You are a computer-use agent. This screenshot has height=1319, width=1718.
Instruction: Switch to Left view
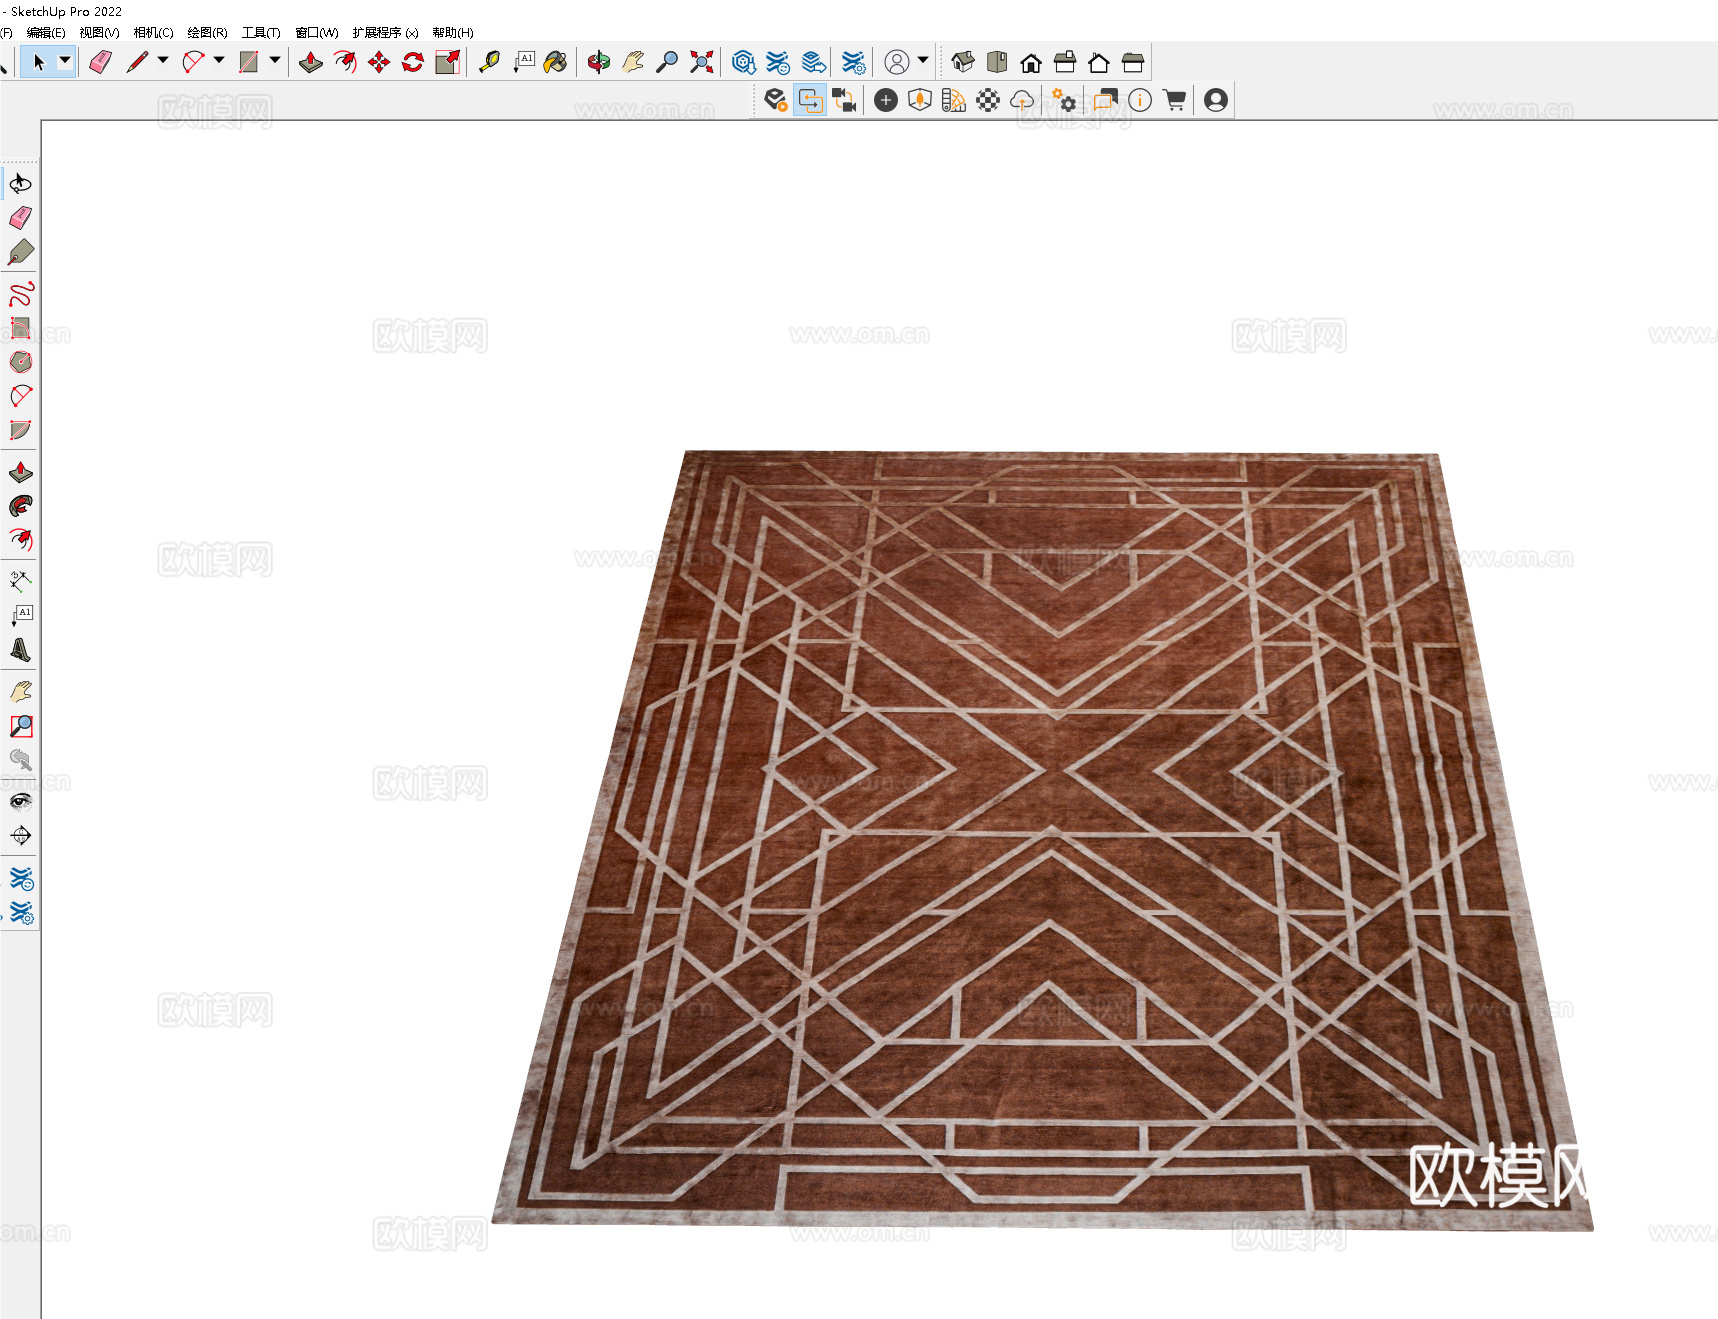(1133, 62)
